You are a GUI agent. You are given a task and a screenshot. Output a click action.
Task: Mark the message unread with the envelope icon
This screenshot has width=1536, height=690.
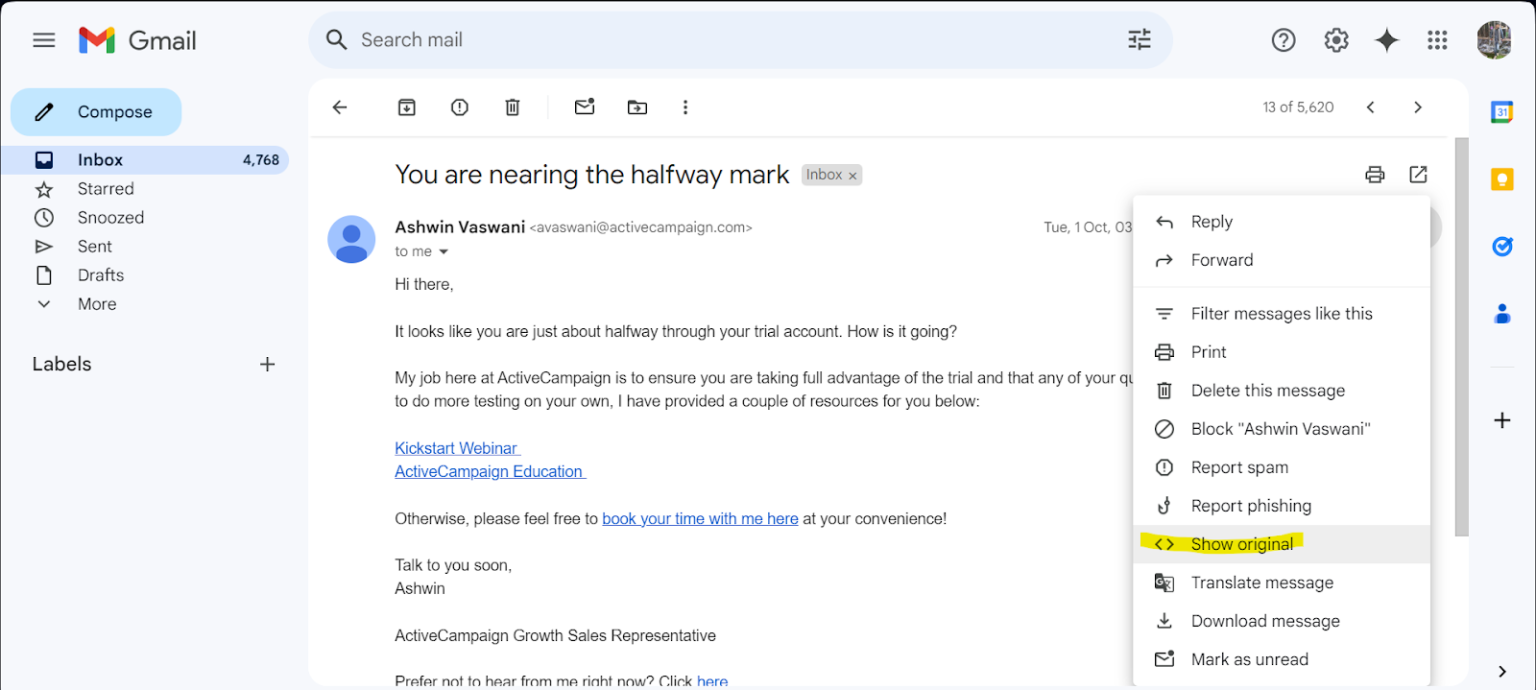(x=585, y=107)
